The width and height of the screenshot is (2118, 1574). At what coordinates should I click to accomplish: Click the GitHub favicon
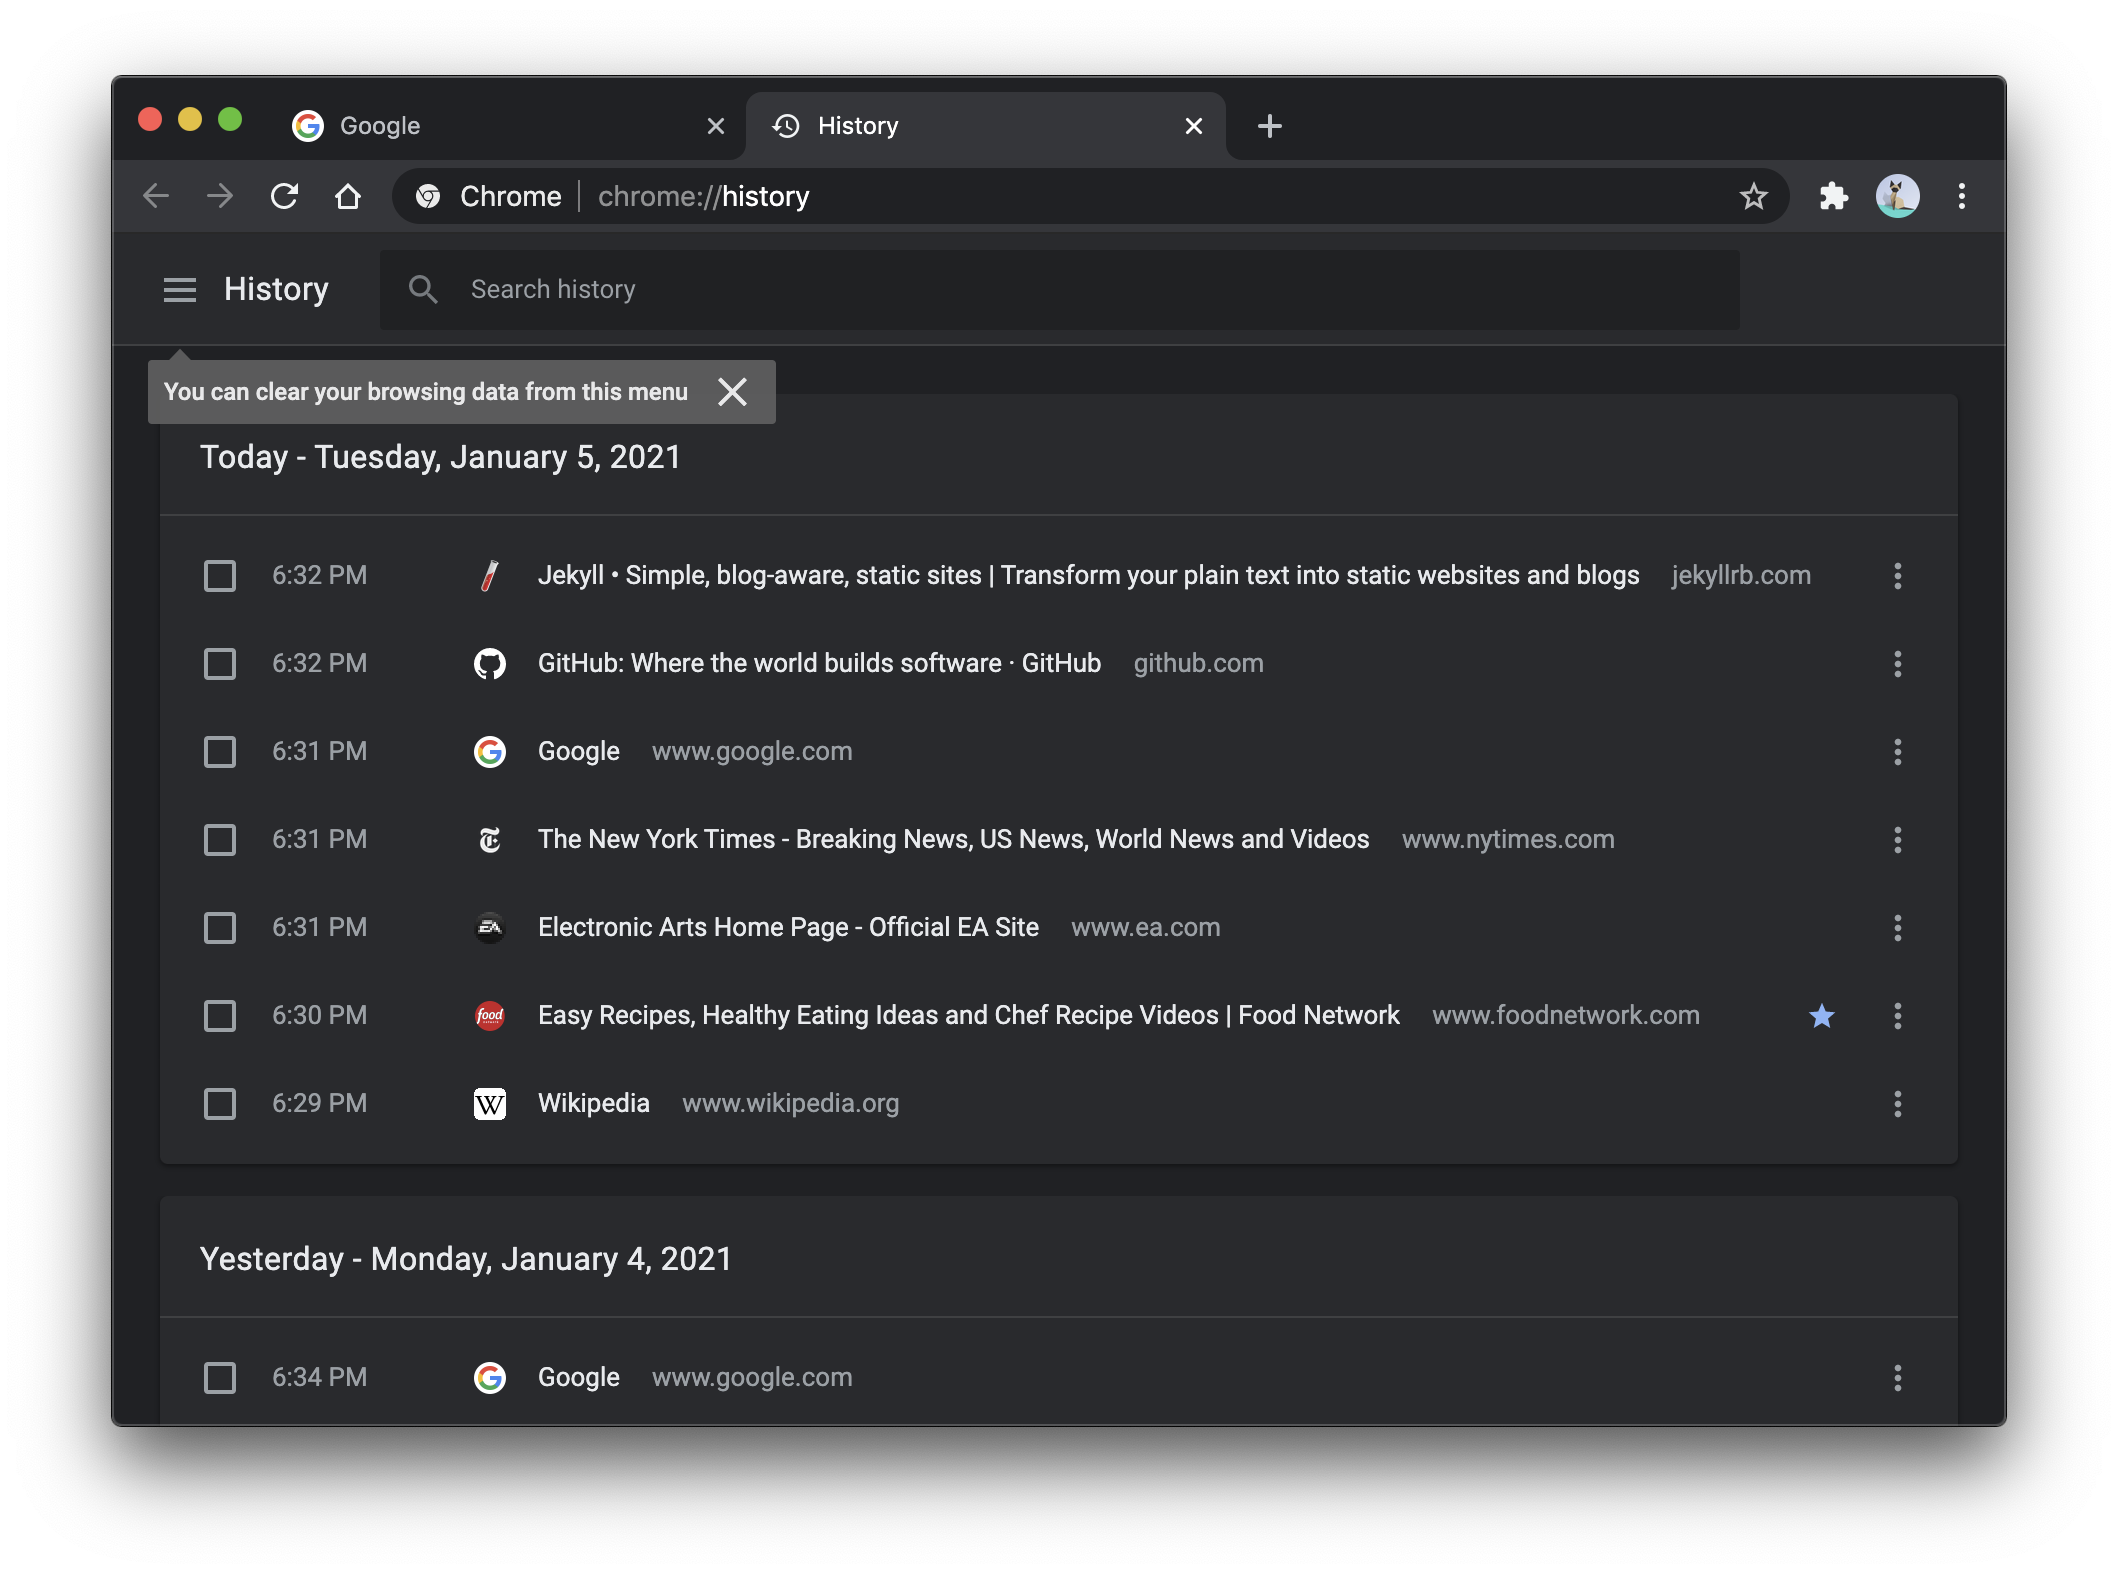click(489, 663)
